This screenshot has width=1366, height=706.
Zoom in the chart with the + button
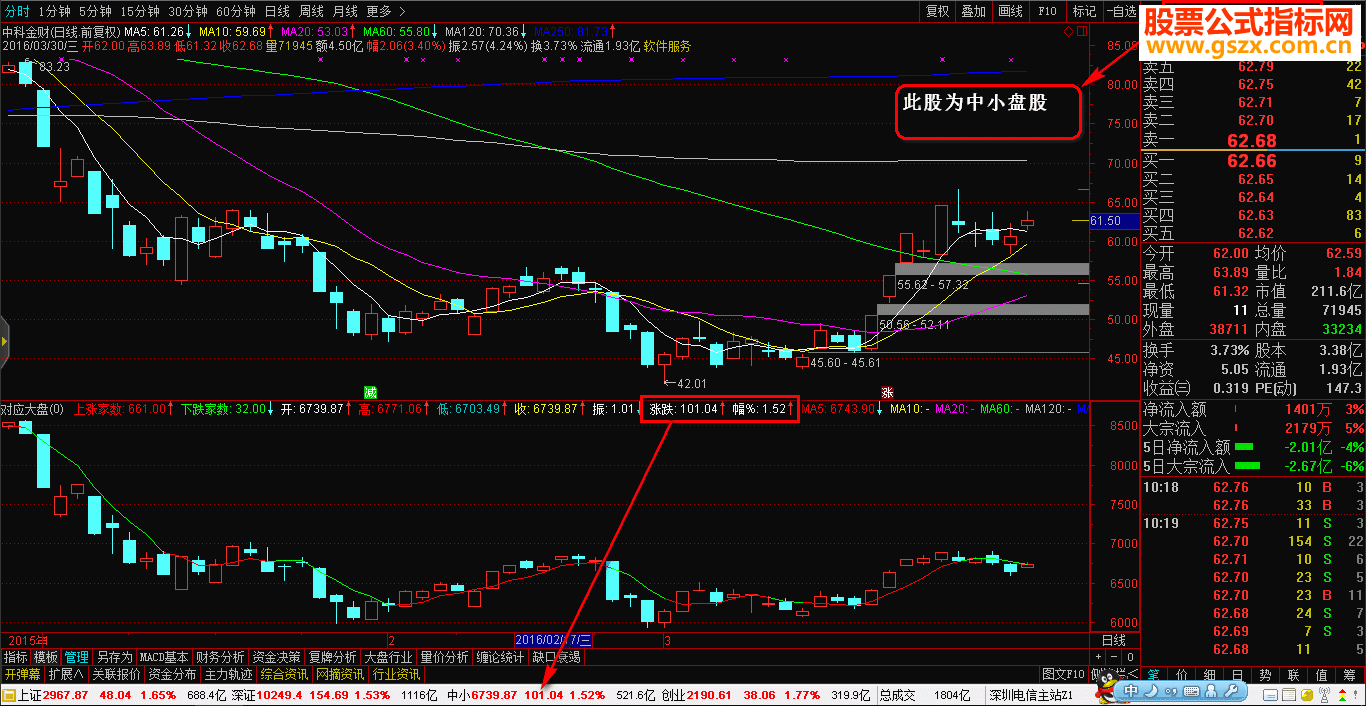(x=1098, y=657)
